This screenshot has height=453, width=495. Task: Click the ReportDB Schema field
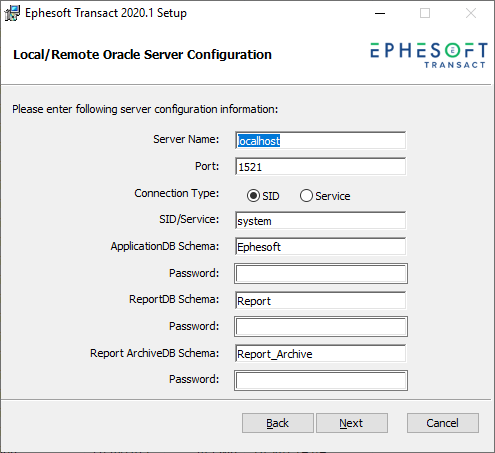click(320, 300)
